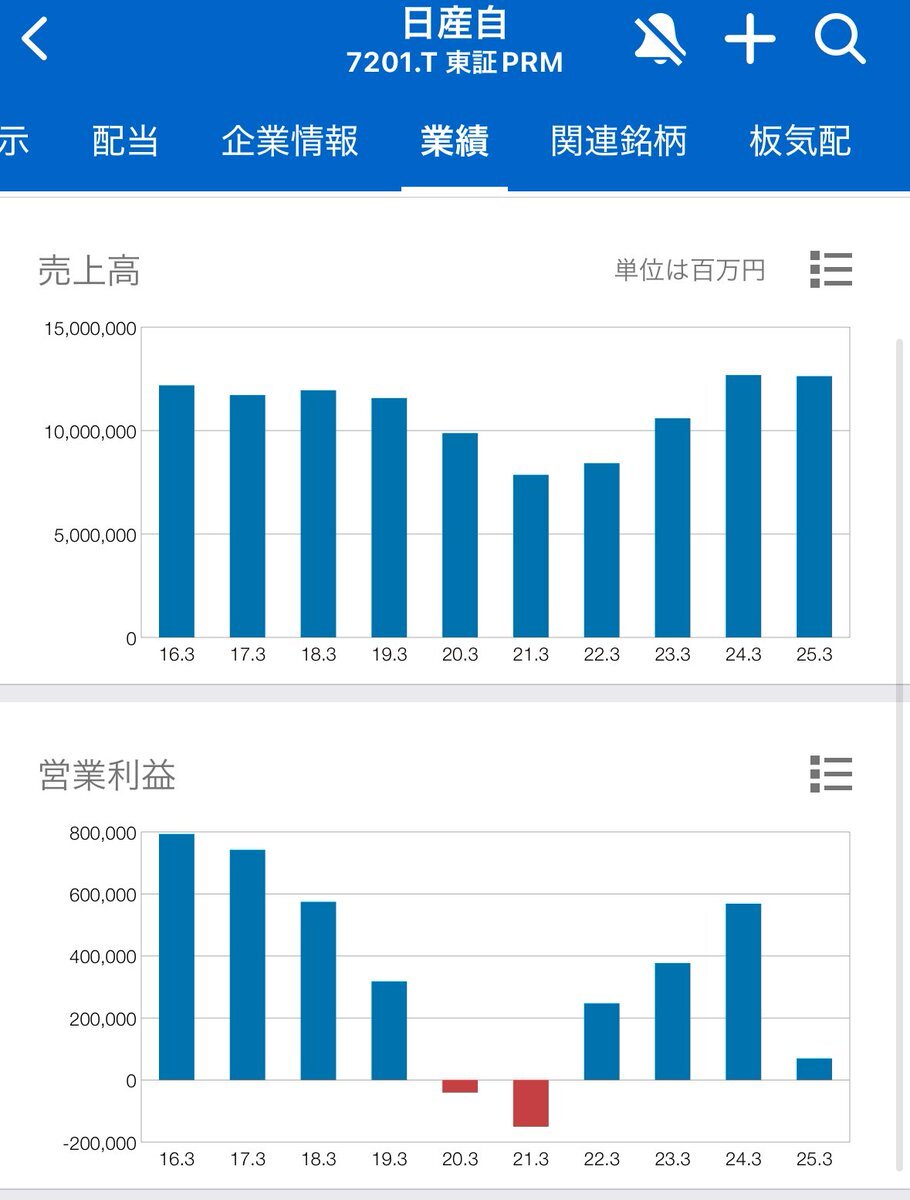Screen dimensions: 910x1200
Task: Tap the 日産自 stock title
Action: click(455, 22)
